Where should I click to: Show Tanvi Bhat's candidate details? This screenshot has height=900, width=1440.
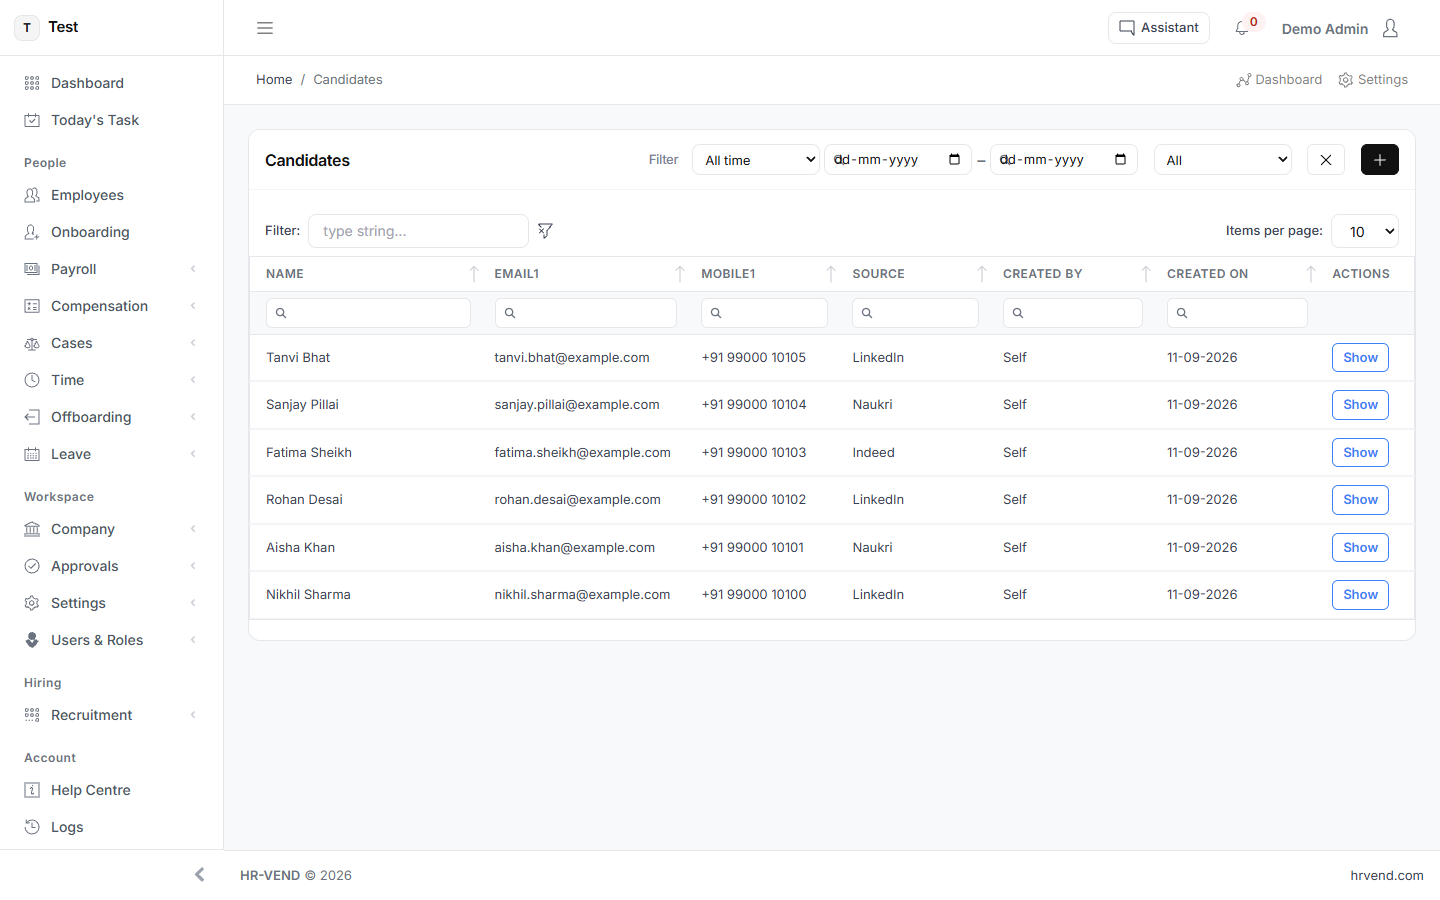click(1360, 357)
